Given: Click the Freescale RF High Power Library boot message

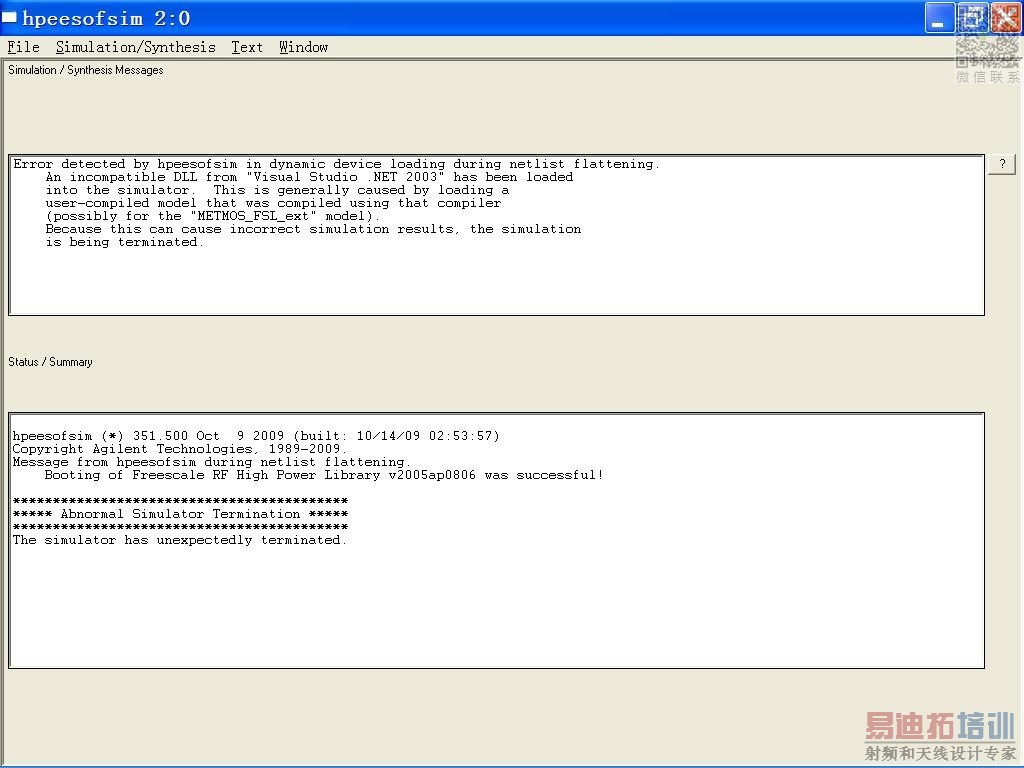Looking at the screenshot, I should coord(324,475).
